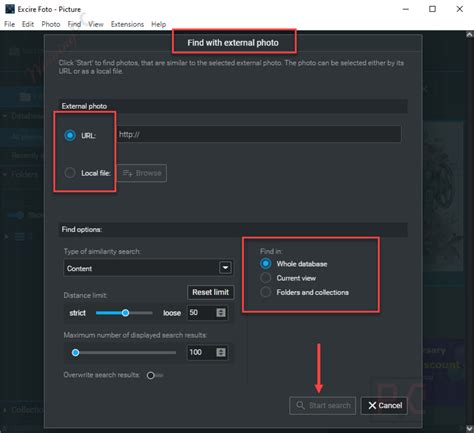Click the Excire Foto app icon in title bar

coord(10,9)
